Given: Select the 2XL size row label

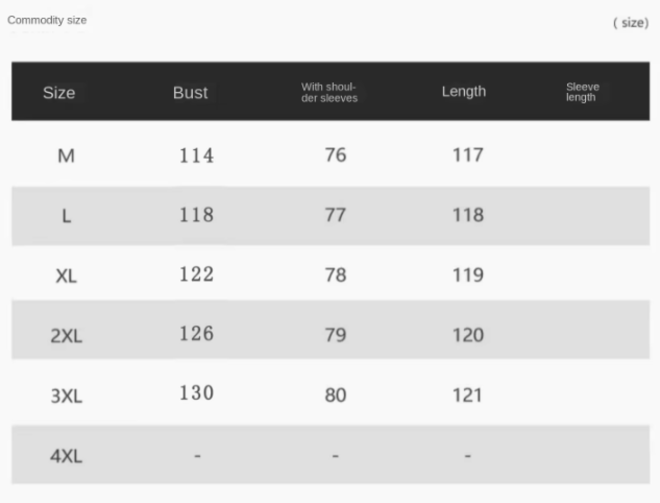Looking at the screenshot, I should [x=66, y=336].
